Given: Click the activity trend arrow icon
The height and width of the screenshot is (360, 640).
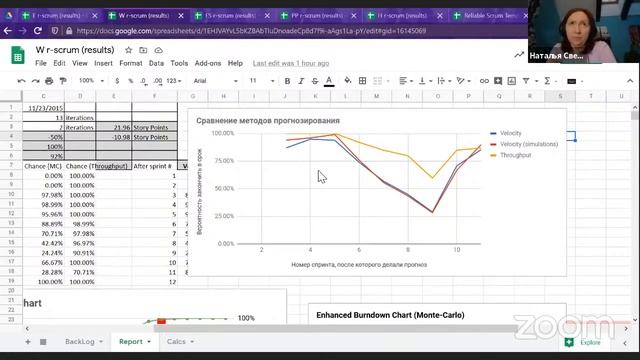Looking at the screenshot, I should [519, 55].
